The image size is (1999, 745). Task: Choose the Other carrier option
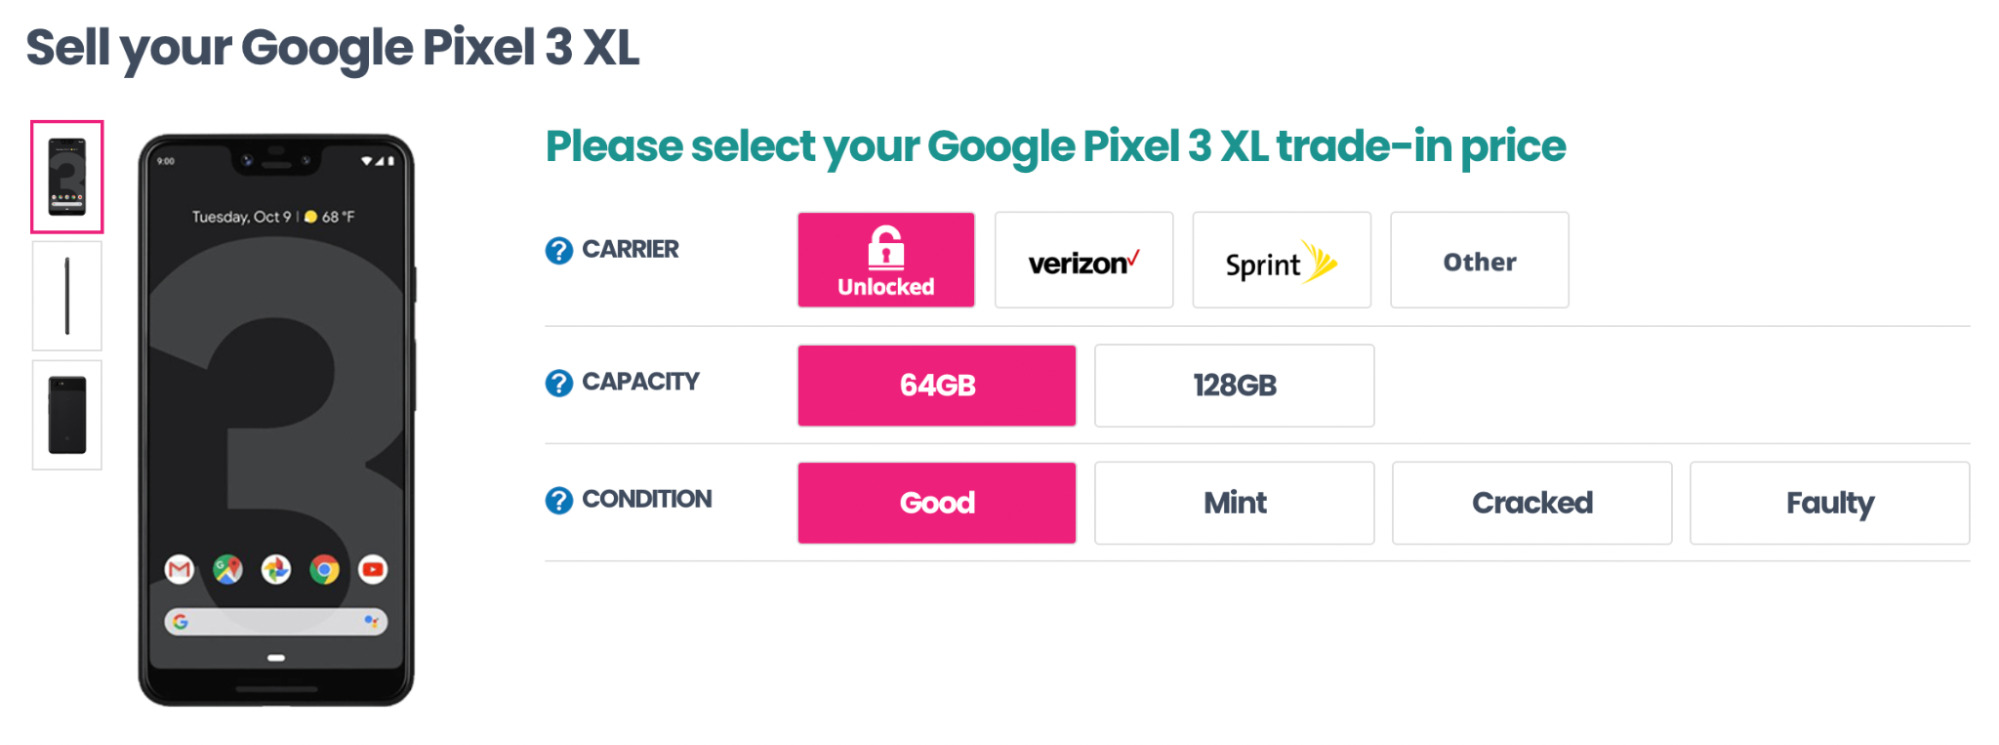click(x=1479, y=261)
